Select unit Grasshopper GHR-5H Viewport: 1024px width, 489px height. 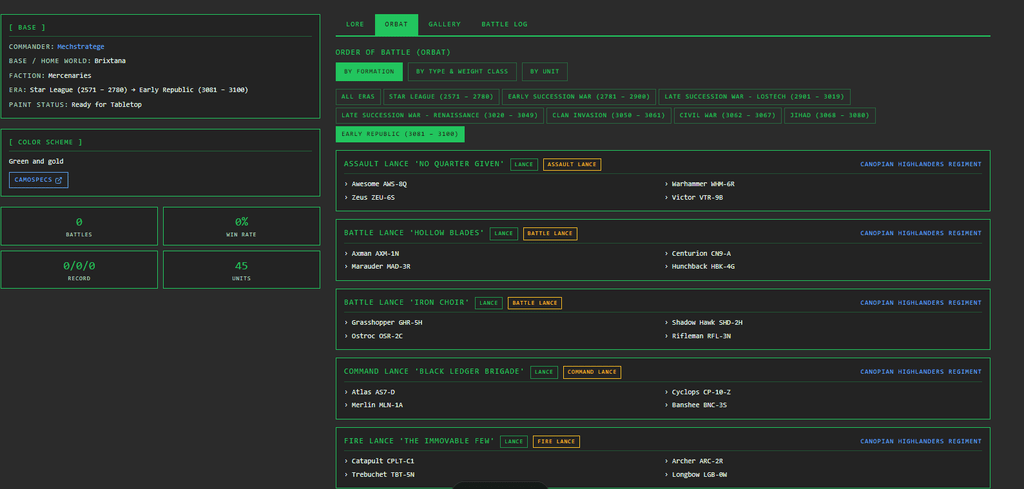tap(385, 323)
